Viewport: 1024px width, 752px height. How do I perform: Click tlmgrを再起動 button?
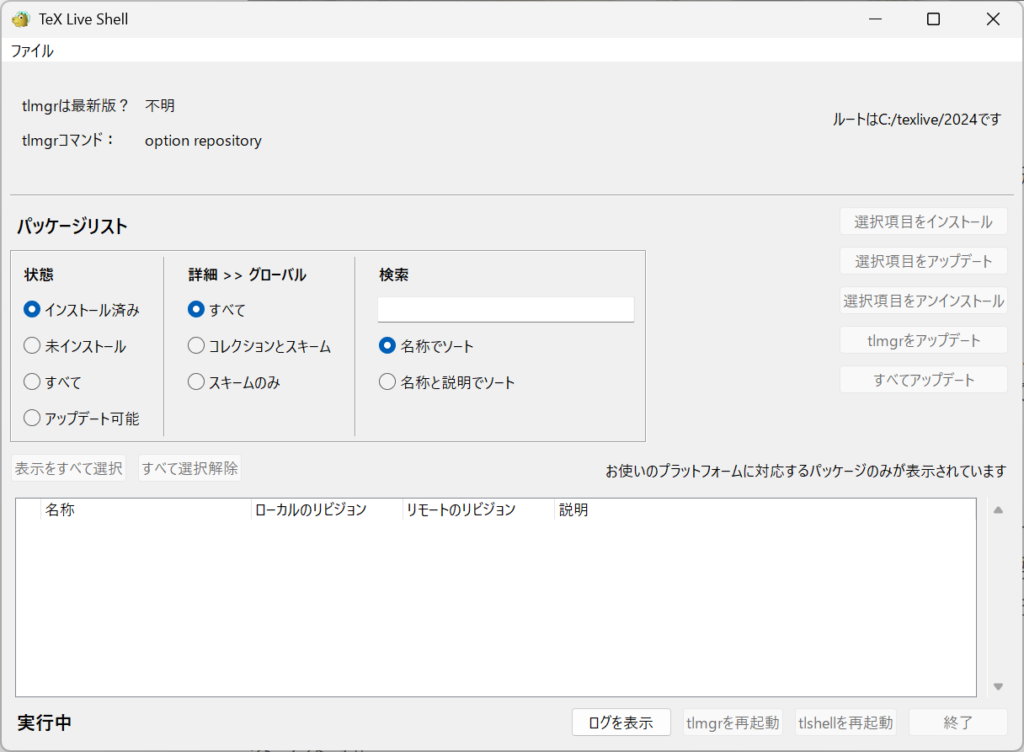coord(732,722)
